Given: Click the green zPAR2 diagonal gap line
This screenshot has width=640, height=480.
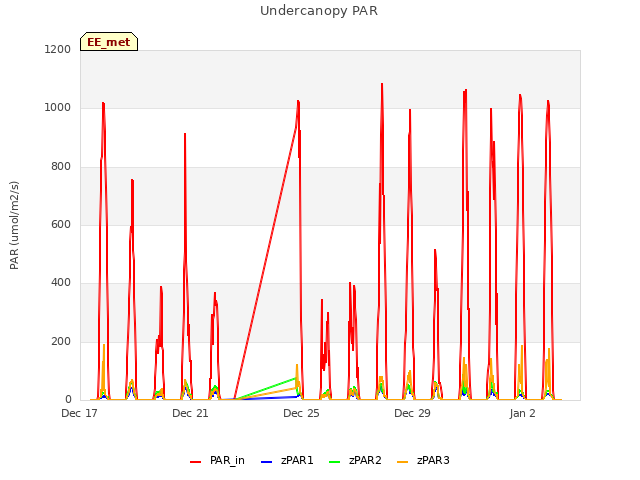Looking at the screenshot, I should (x=265, y=389).
